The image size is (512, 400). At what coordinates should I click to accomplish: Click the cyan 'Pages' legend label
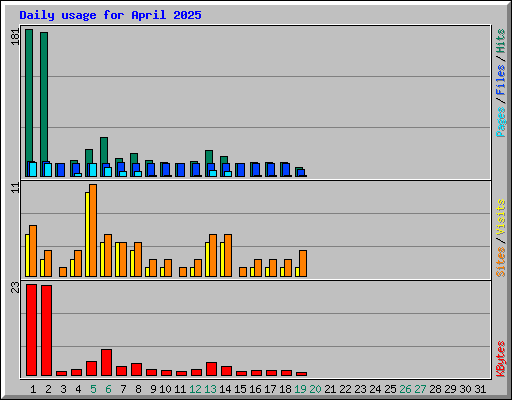pos(501,122)
